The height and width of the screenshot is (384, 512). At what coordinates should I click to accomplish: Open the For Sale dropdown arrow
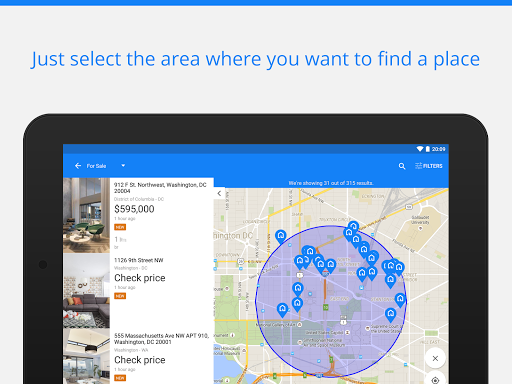[123, 166]
